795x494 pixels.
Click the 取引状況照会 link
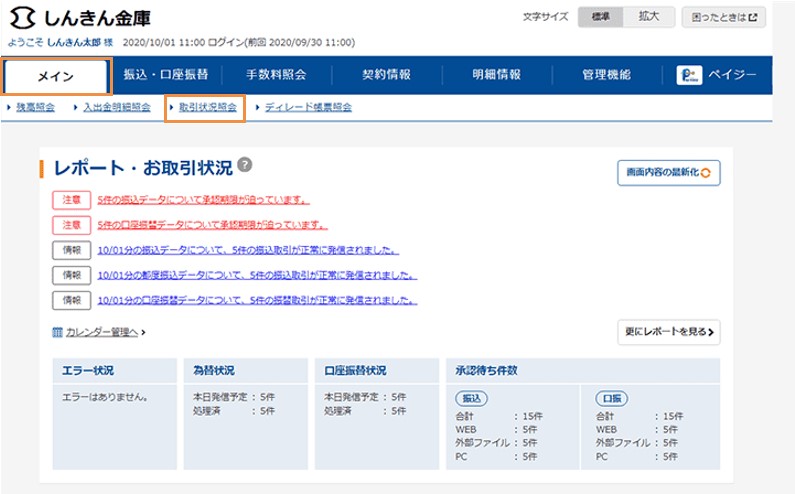[x=208, y=107]
